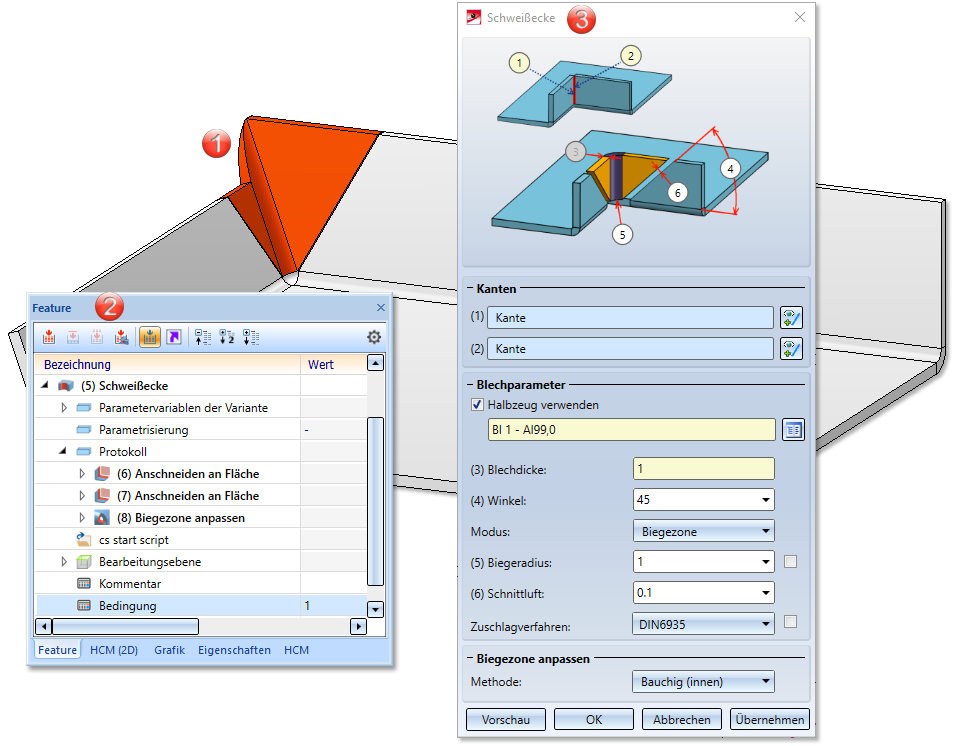Viewport: 970px width, 746px height.
Task: Collapse all feature tree levels icon
Action: tap(203, 337)
